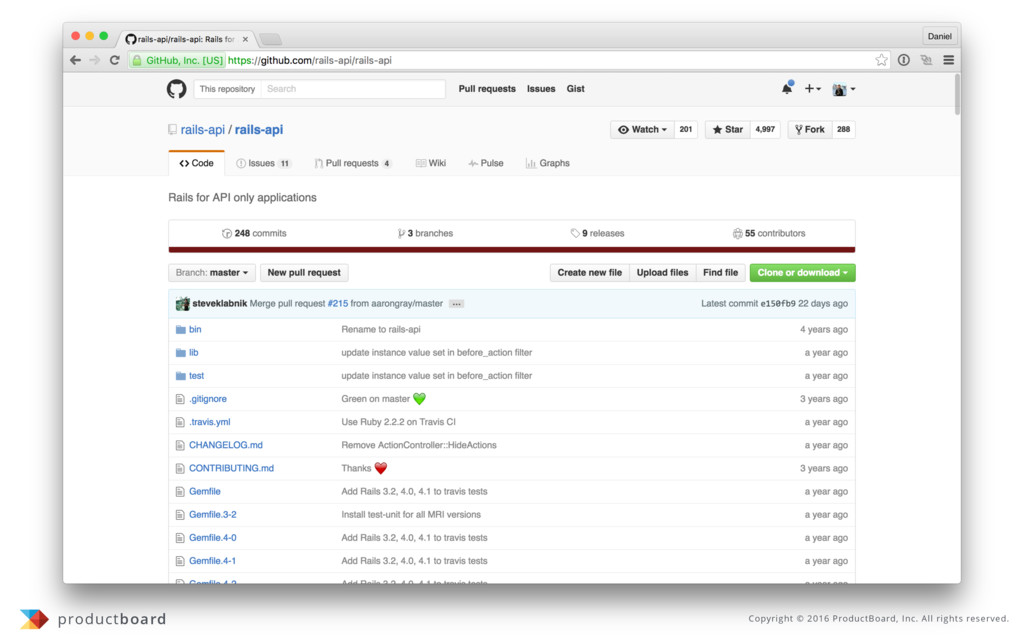Open pull request #215 link
Viewport: 1024px width, 640px height.
(x=338, y=304)
